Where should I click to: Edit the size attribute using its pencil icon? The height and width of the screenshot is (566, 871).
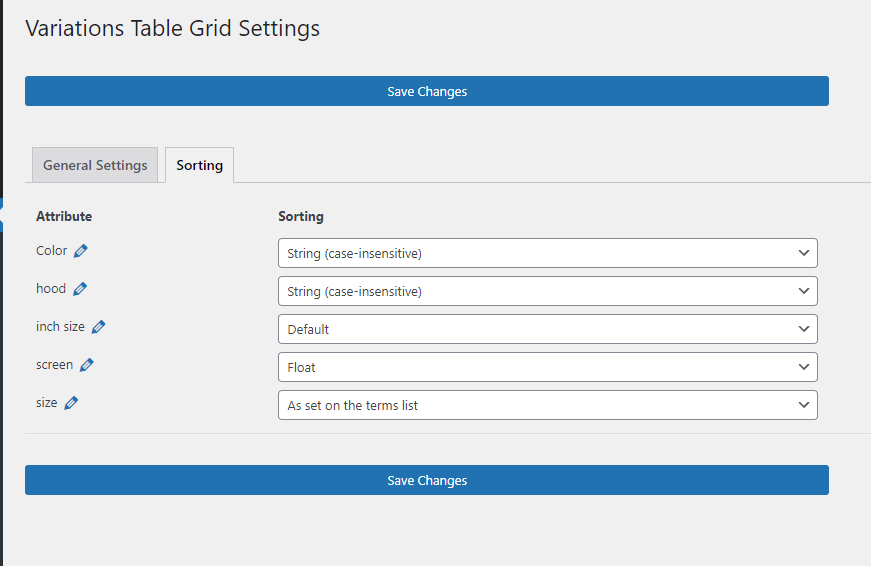pos(71,403)
